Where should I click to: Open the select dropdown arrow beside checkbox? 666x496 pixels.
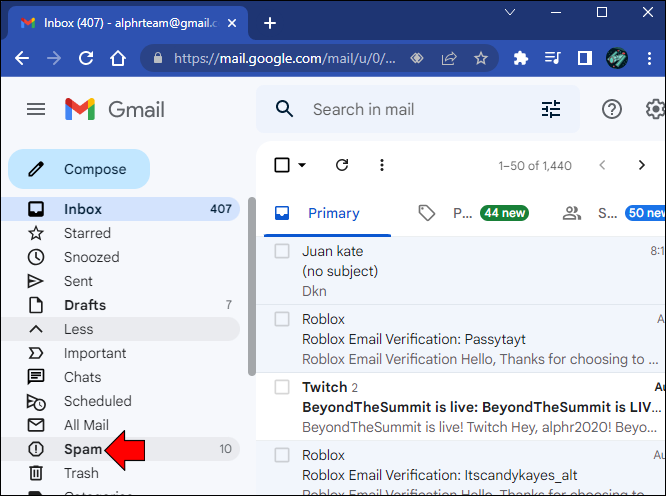tap(302, 165)
